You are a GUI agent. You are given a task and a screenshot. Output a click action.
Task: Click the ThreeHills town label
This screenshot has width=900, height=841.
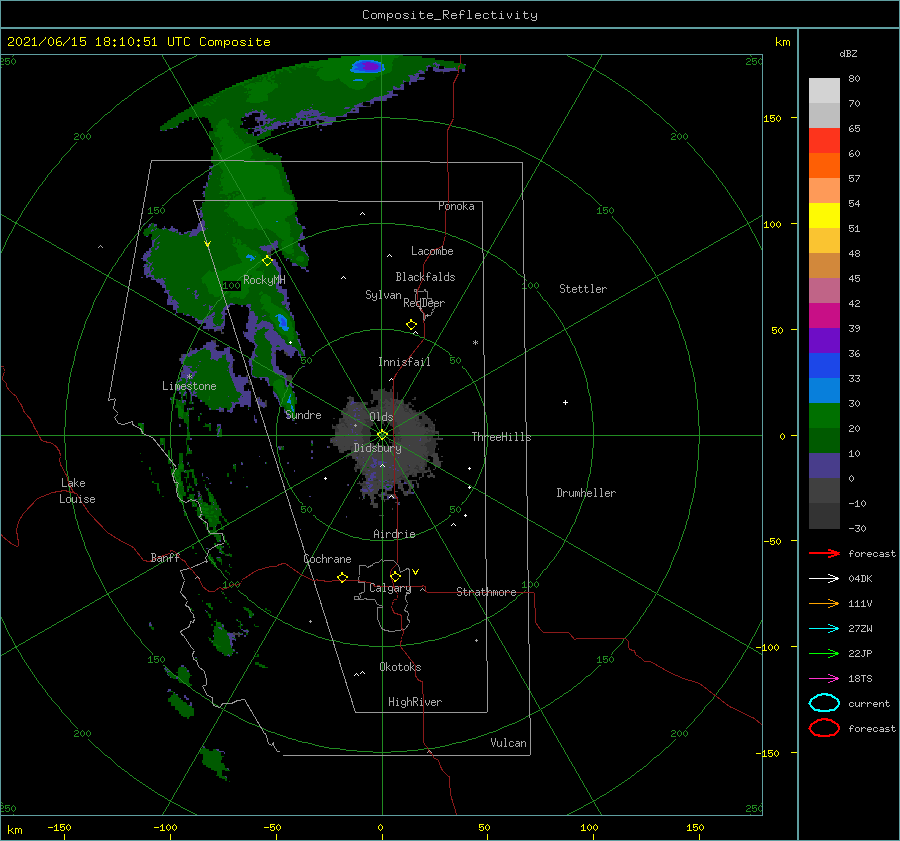click(501, 437)
